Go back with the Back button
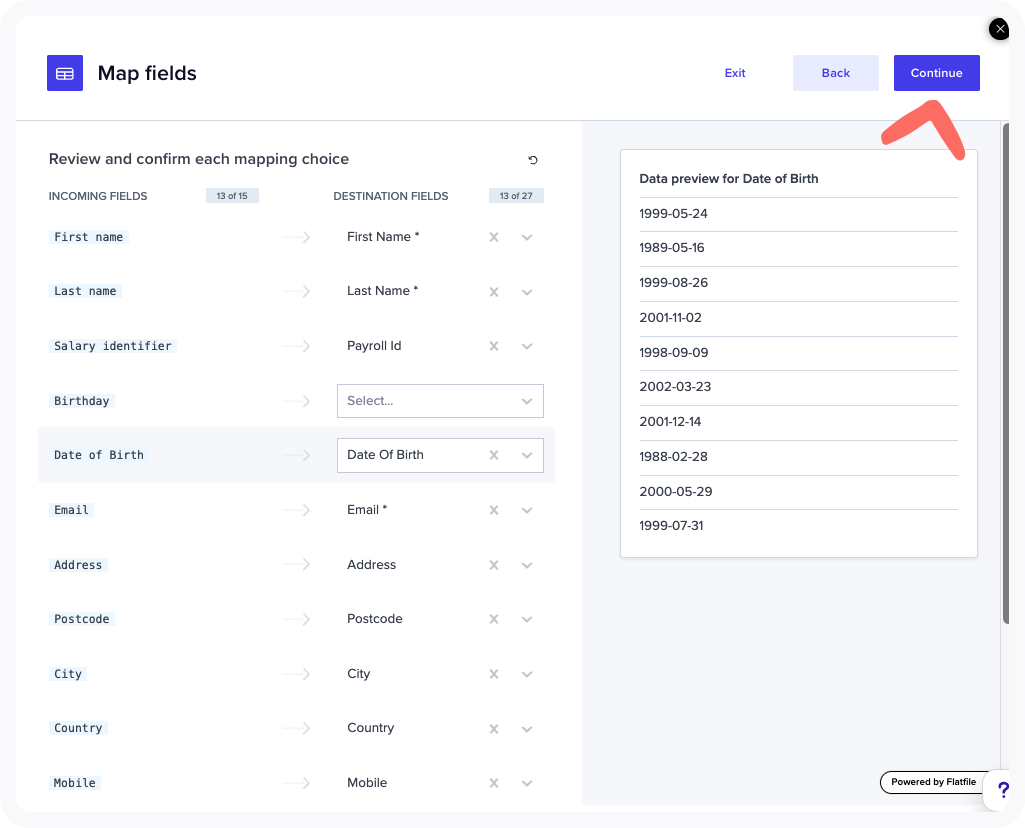1025x828 pixels. (835, 73)
